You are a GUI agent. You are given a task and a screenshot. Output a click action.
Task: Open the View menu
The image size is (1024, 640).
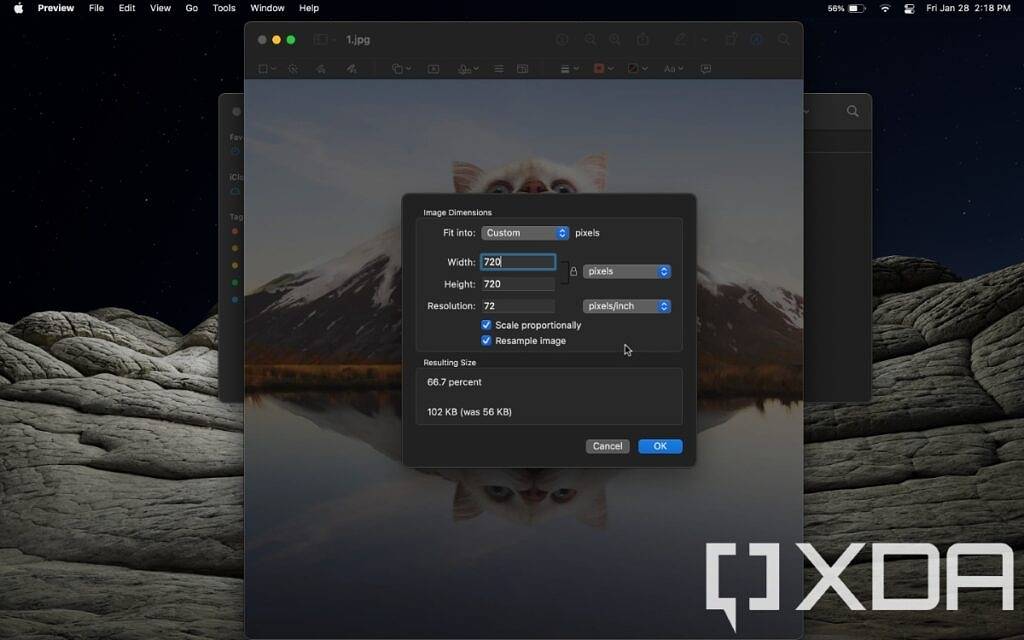coord(160,8)
